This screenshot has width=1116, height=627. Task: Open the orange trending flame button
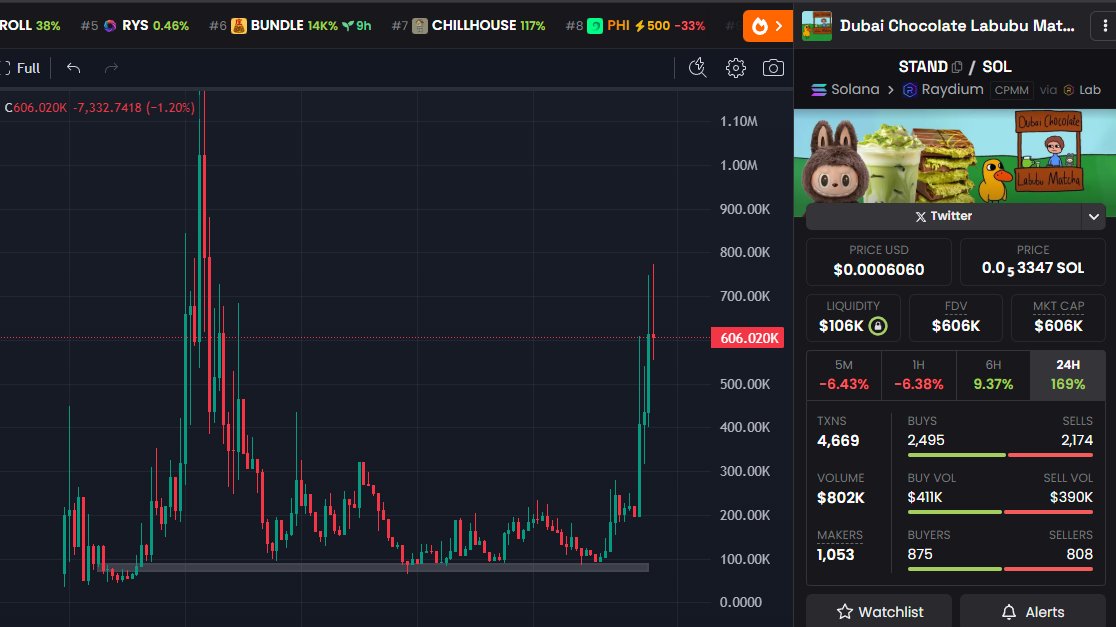point(767,26)
